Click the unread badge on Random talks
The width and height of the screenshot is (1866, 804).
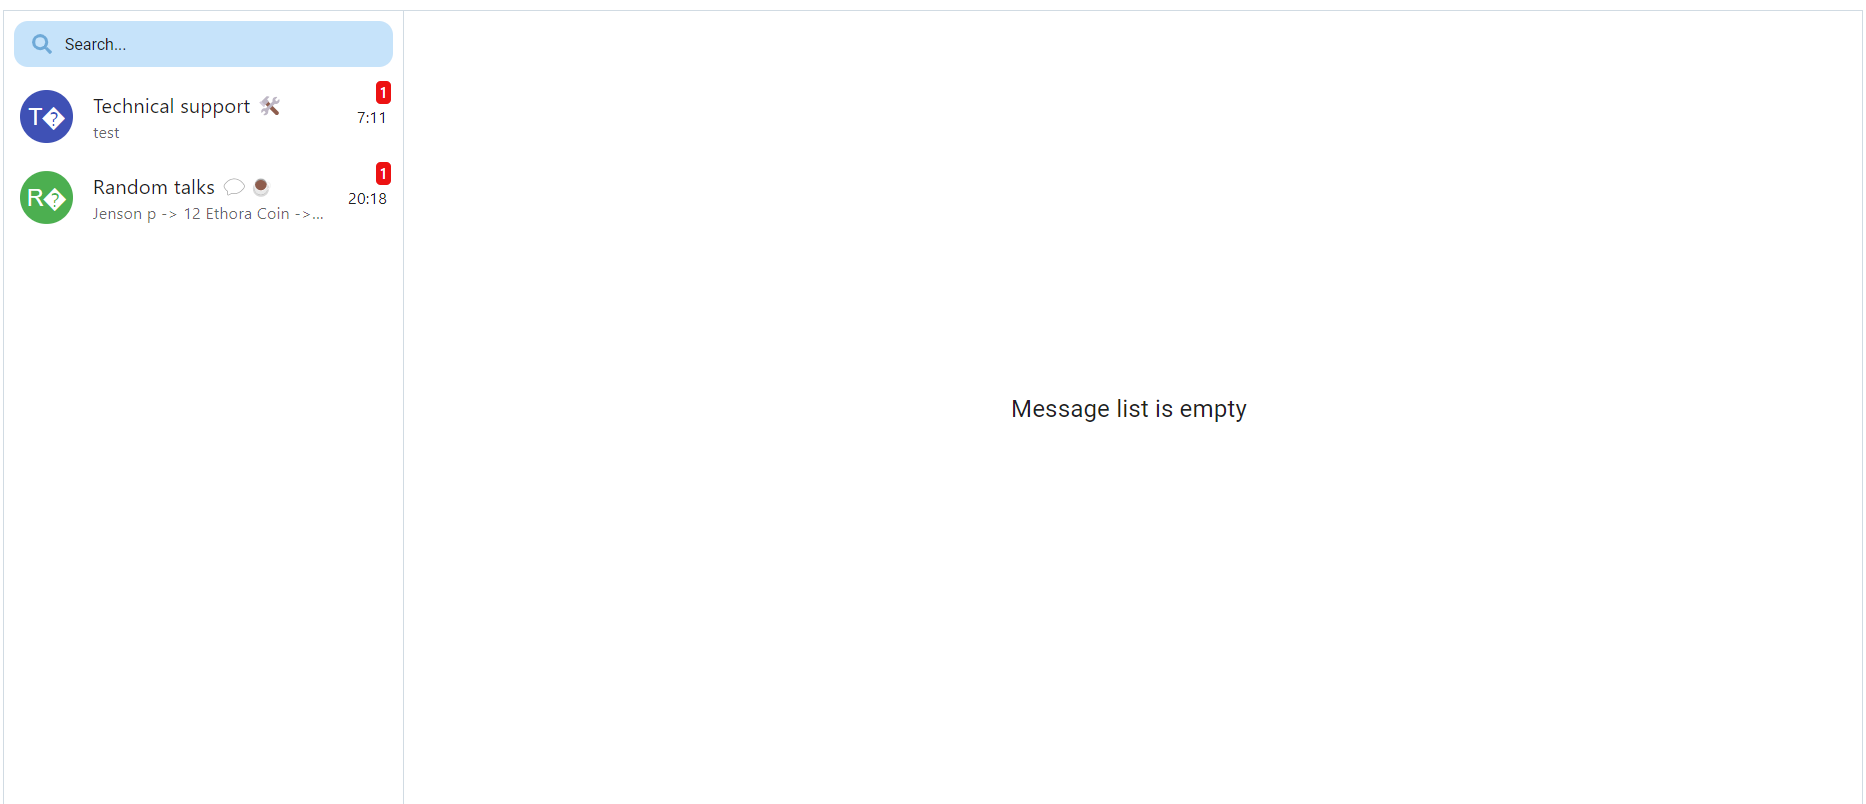tap(383, 174)
